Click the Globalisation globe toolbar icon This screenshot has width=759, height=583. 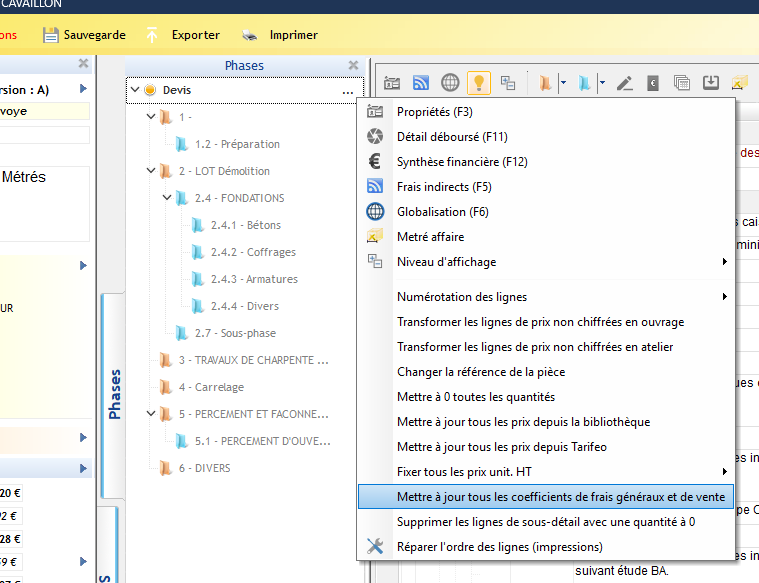(450, 83)
